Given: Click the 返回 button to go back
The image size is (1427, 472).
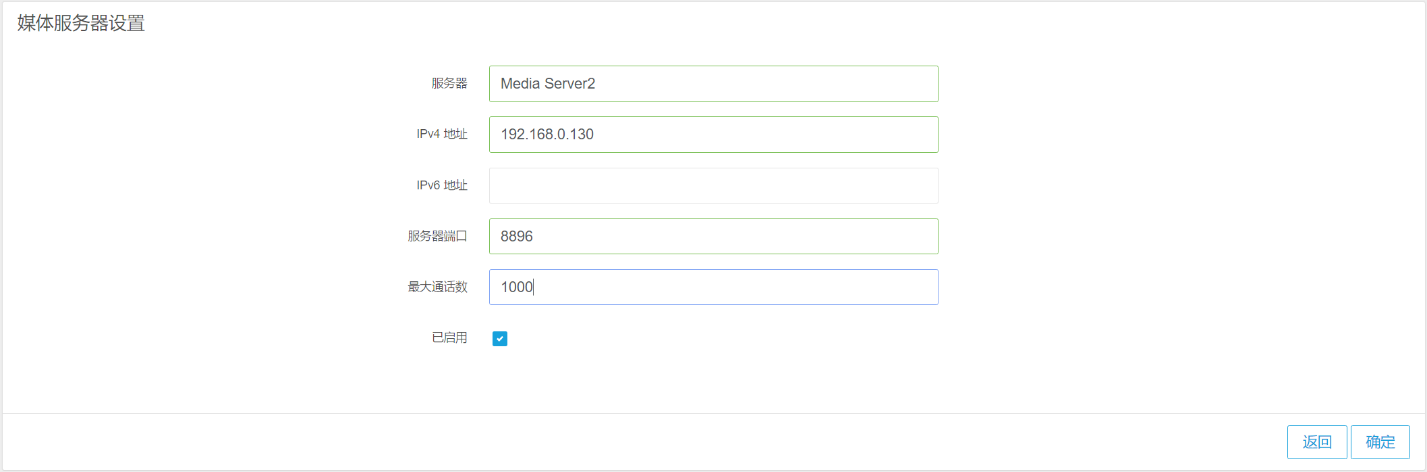Looking at the screenshot, I should (1317, 442).
